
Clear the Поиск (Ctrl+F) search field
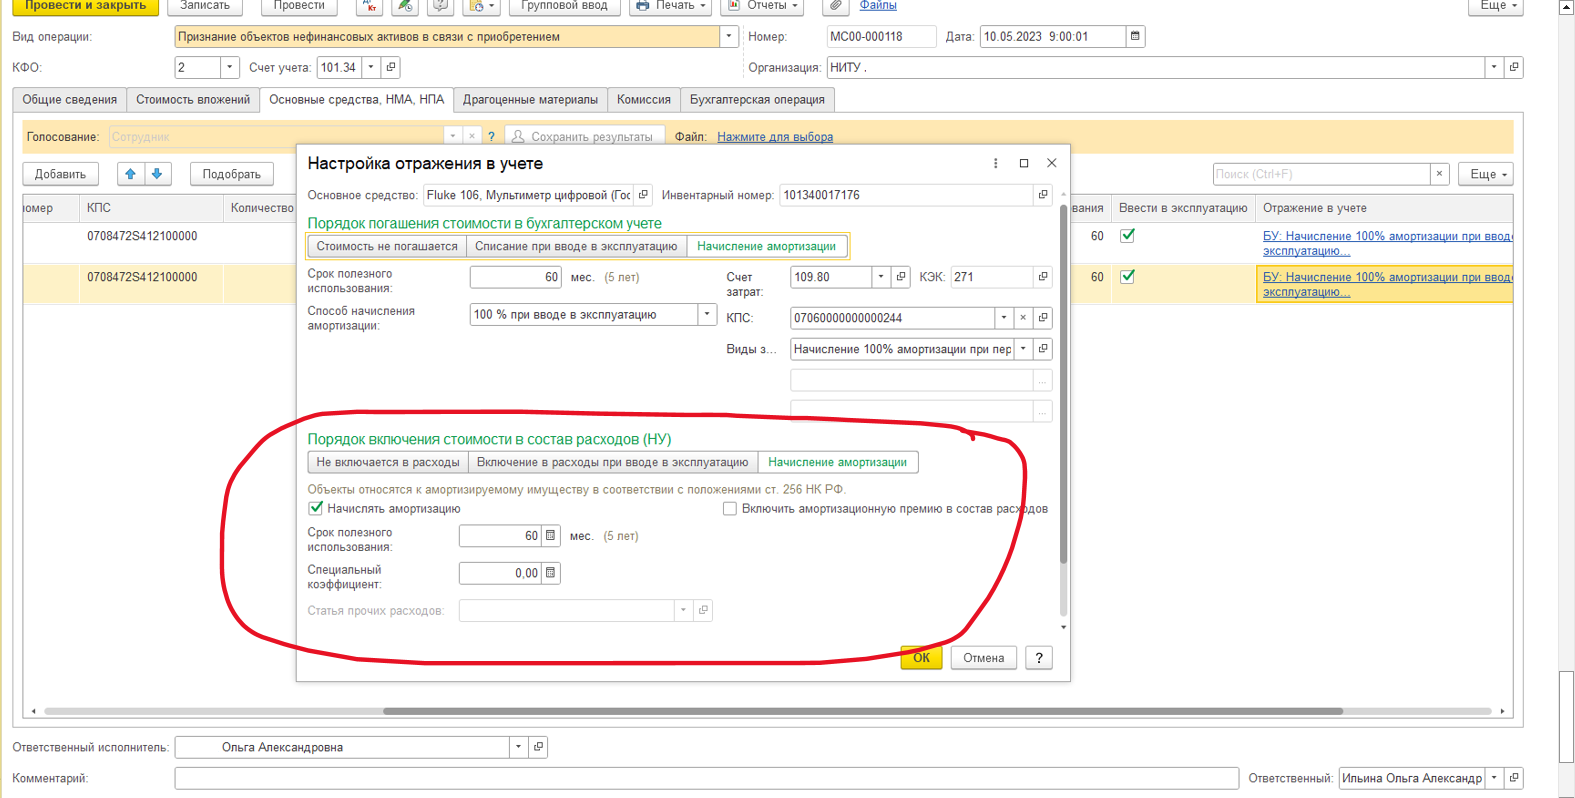click(1439, 174)
